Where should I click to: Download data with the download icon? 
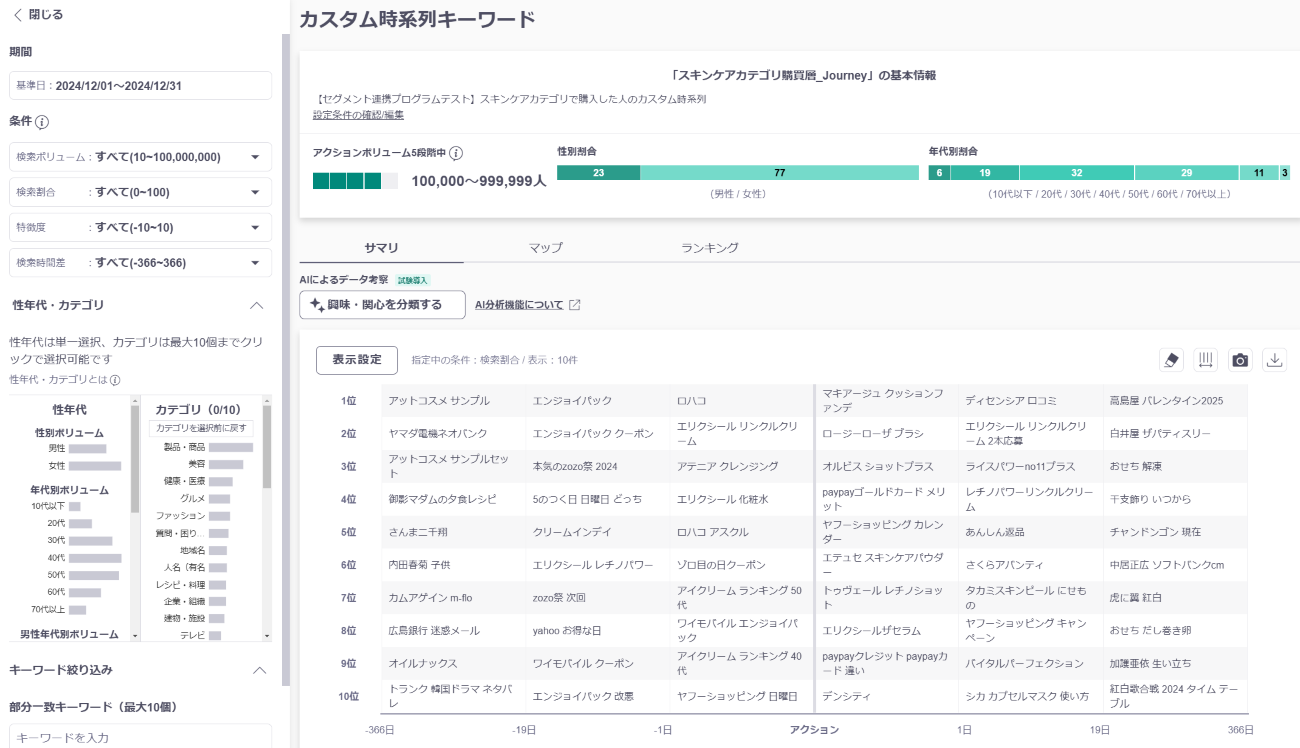(x=1274, y=360)
